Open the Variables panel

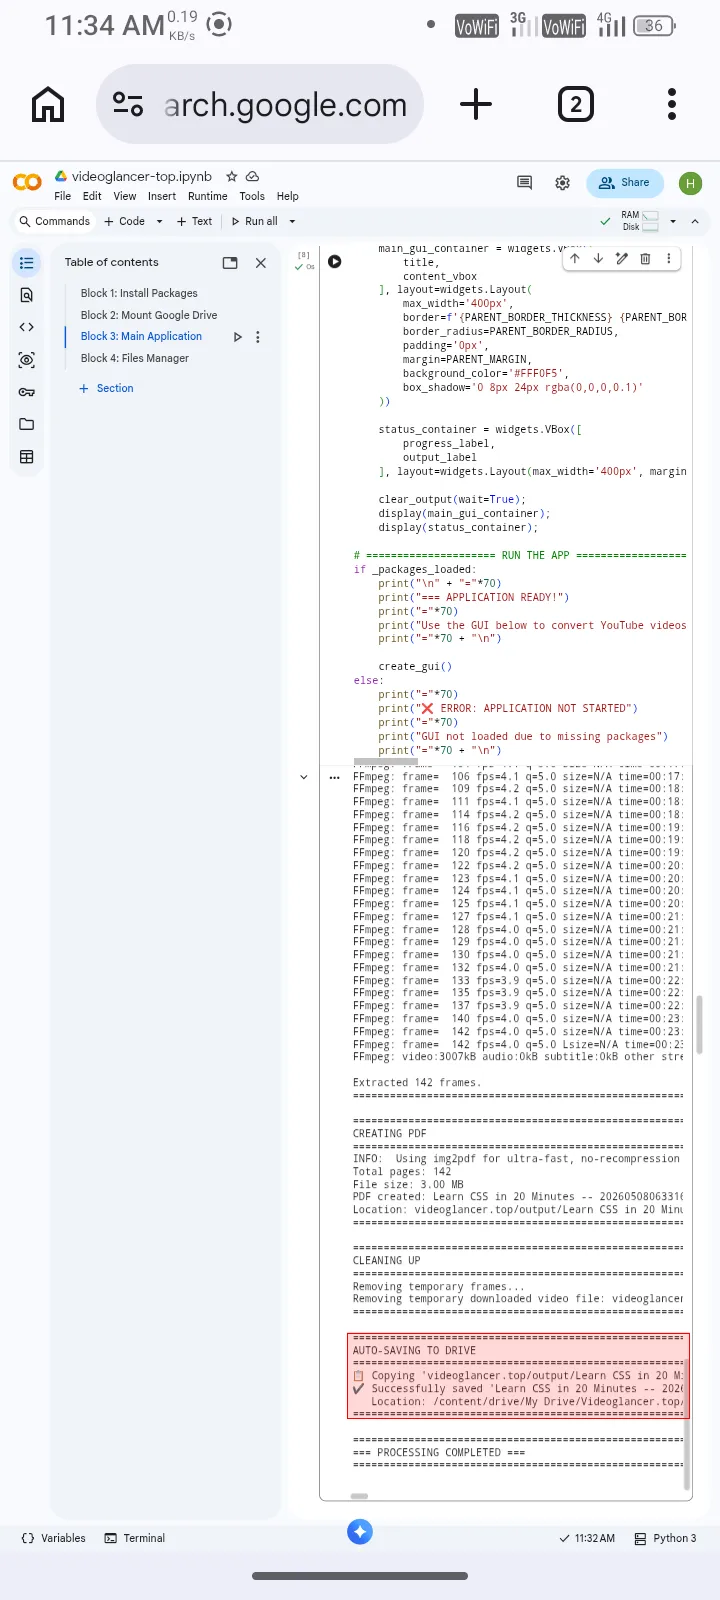pos(53,1538)
